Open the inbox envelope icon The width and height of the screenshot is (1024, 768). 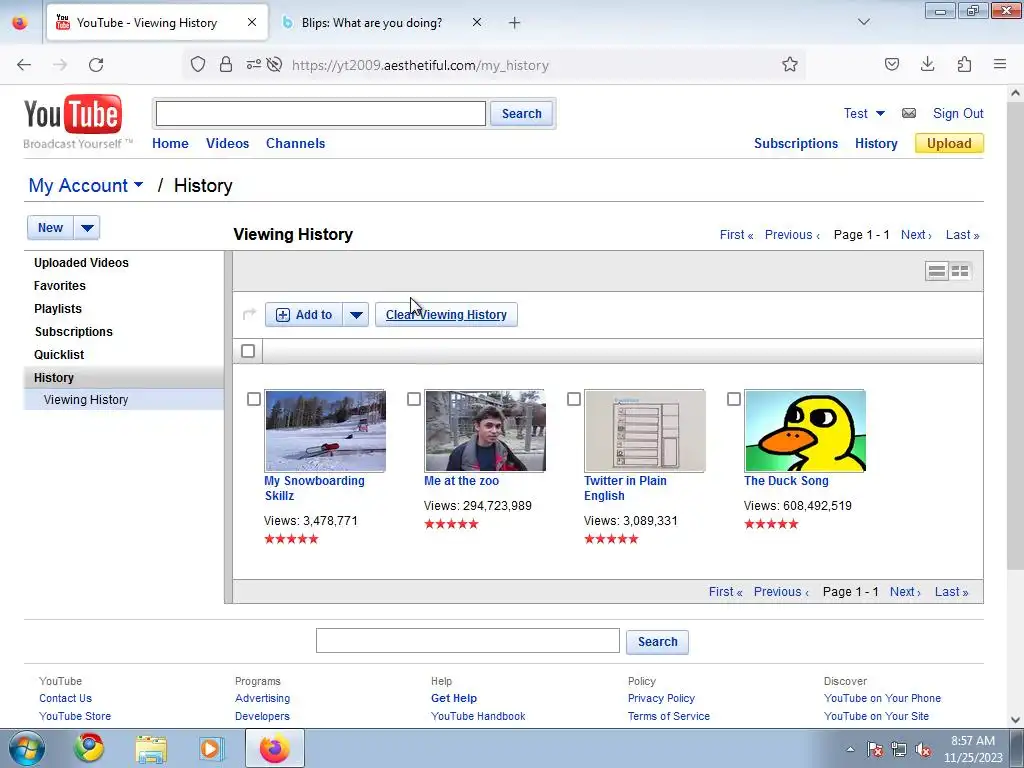click(x=909, y=113)
